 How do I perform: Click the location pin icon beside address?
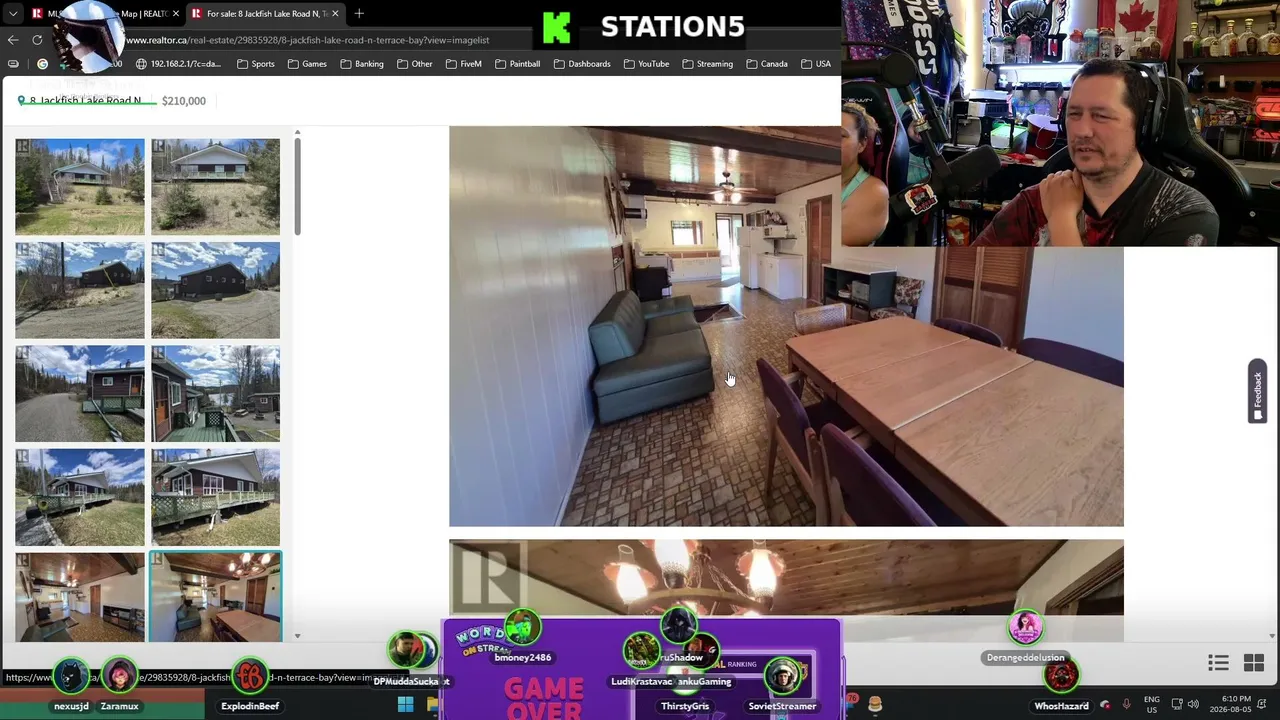pos(21,101)
